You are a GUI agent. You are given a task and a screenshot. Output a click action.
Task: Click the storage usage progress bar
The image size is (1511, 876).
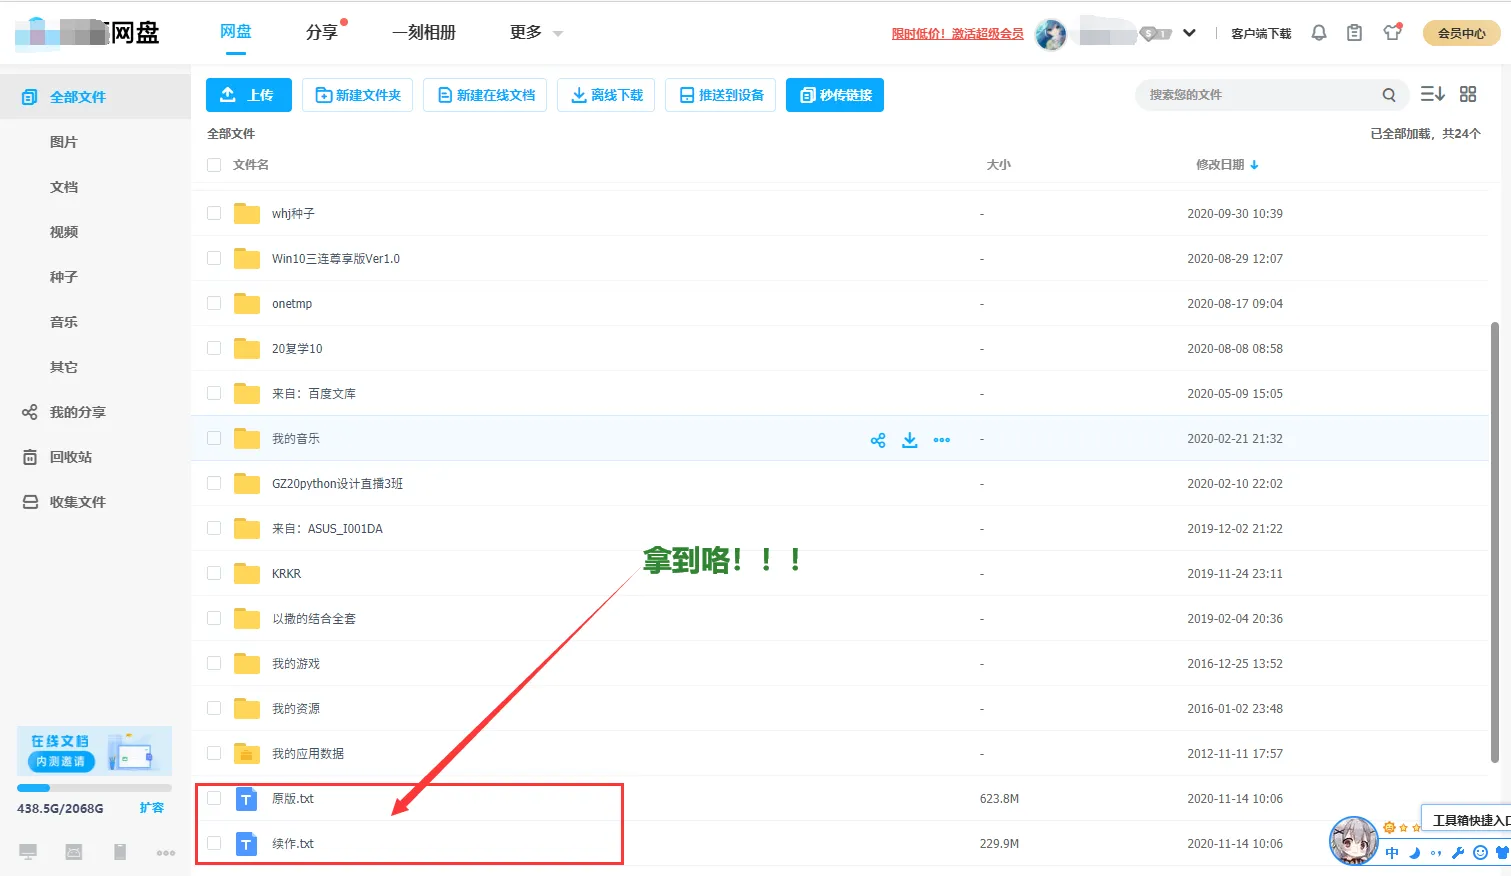[94, 788]
